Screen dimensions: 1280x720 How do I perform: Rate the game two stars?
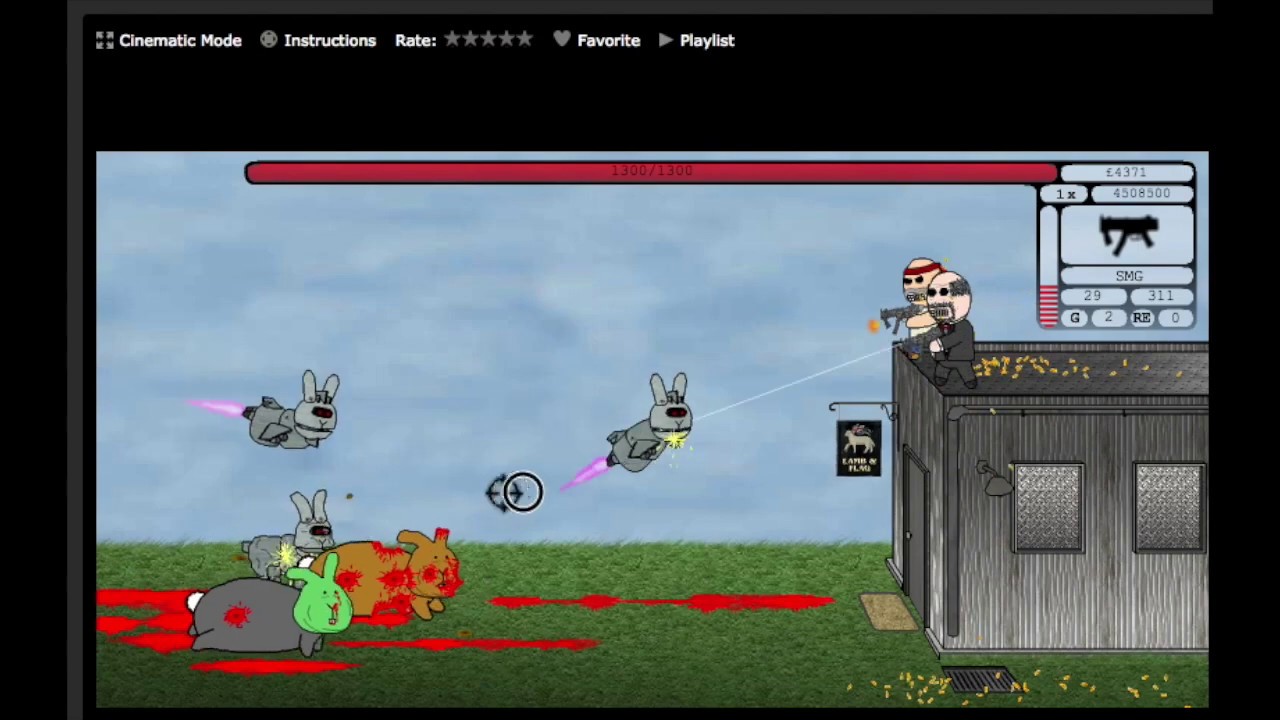(x=471, y=39)
